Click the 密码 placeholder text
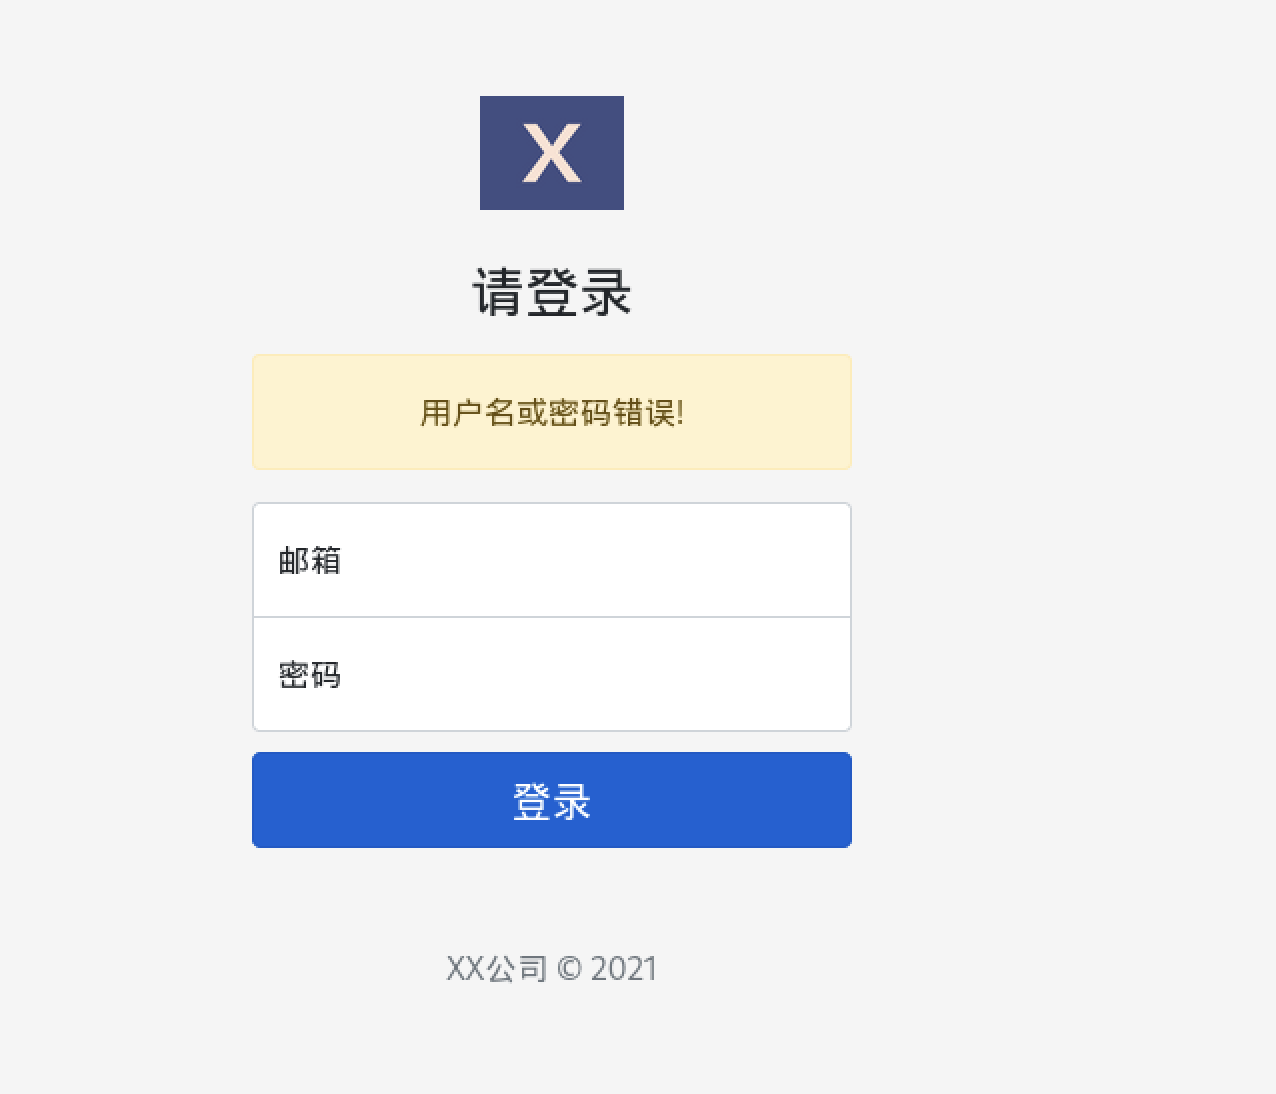The height and width of the screenshot is (1094, 1276). 310,675
